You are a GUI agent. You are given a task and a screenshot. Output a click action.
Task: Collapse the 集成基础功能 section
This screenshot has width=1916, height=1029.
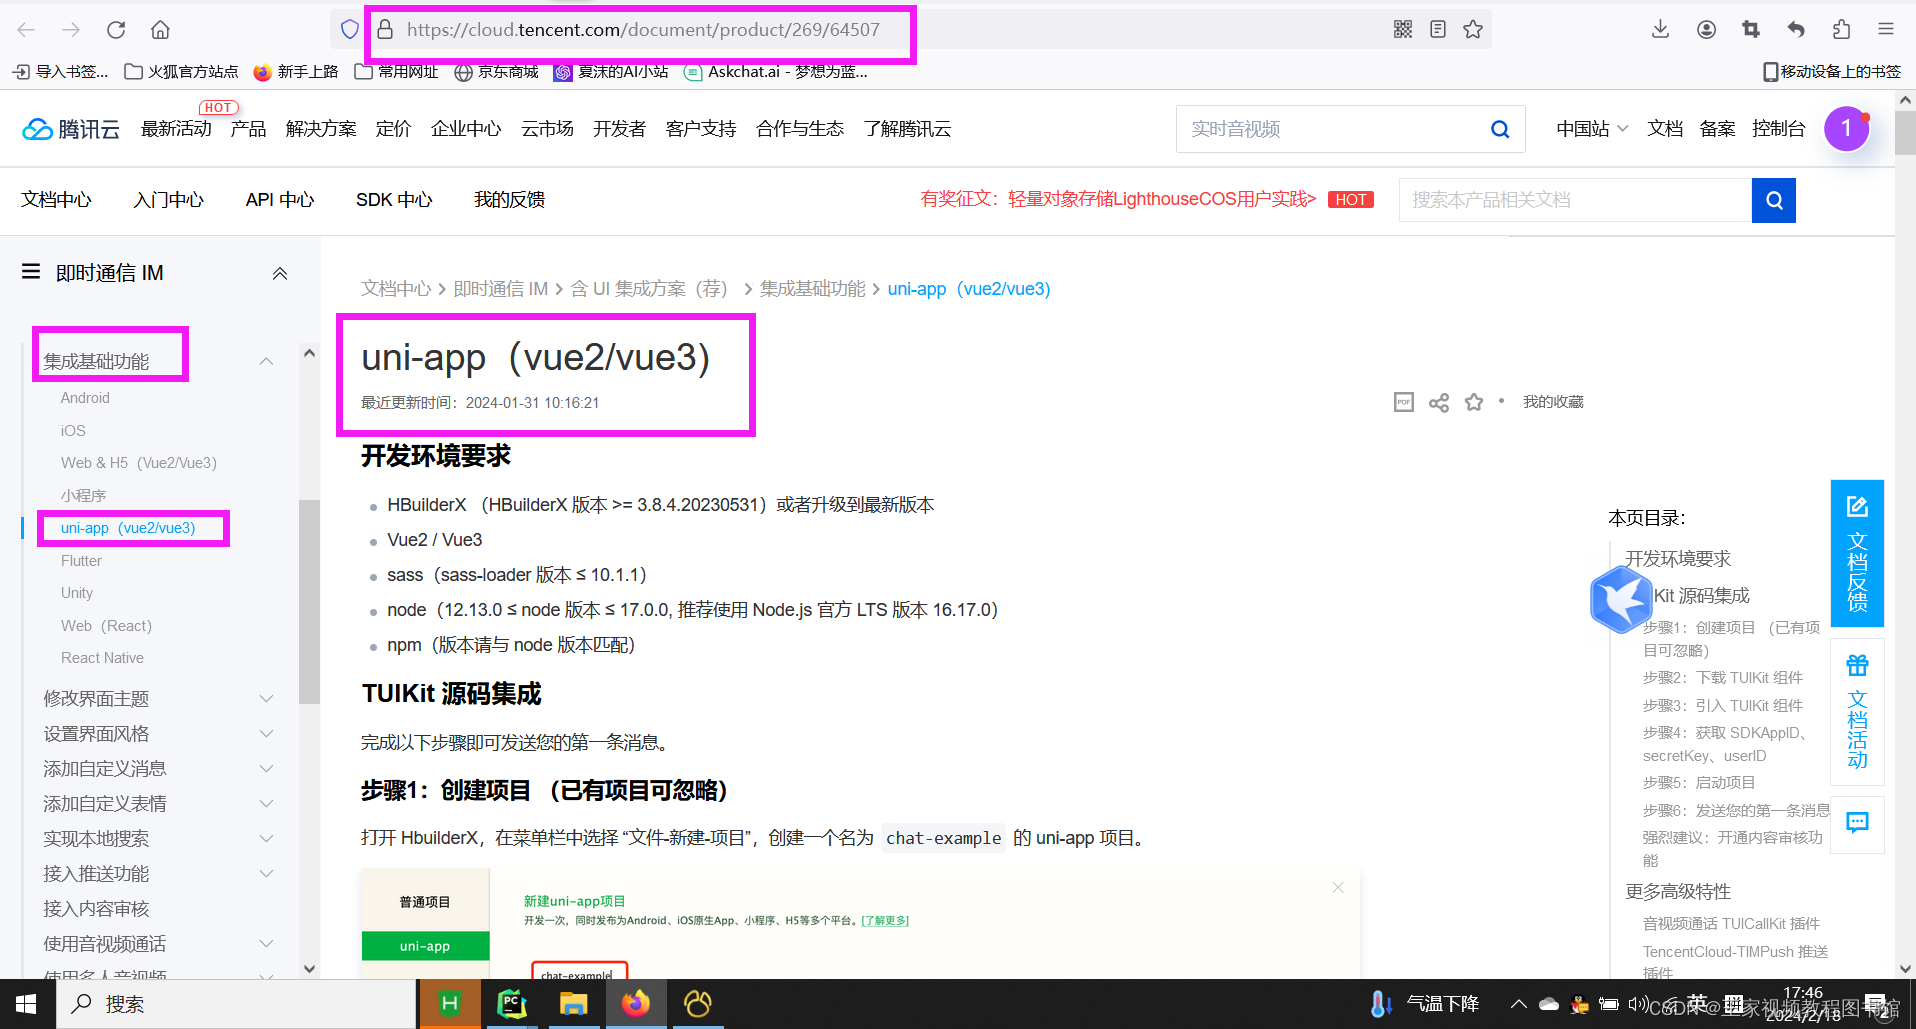pyautogui.click(x=265, y=360)
